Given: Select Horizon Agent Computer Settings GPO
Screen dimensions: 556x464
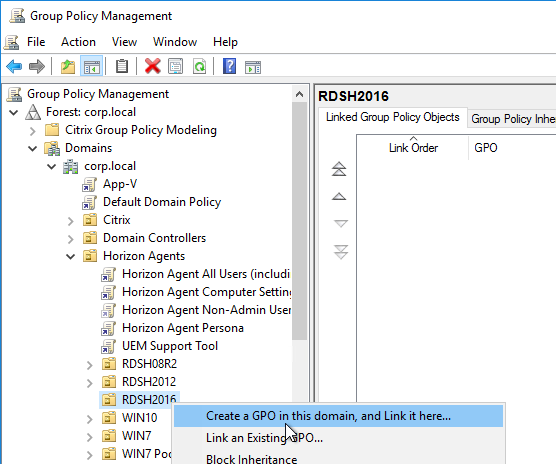Looking at the screenshot, I should [x=206, y=292].
